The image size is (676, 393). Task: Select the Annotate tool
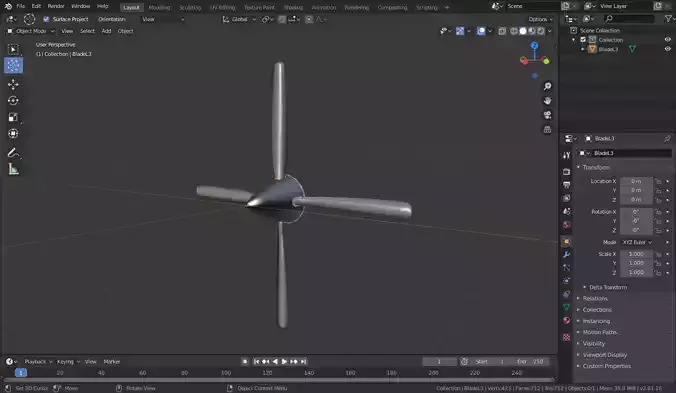click(x=13, y=153)
